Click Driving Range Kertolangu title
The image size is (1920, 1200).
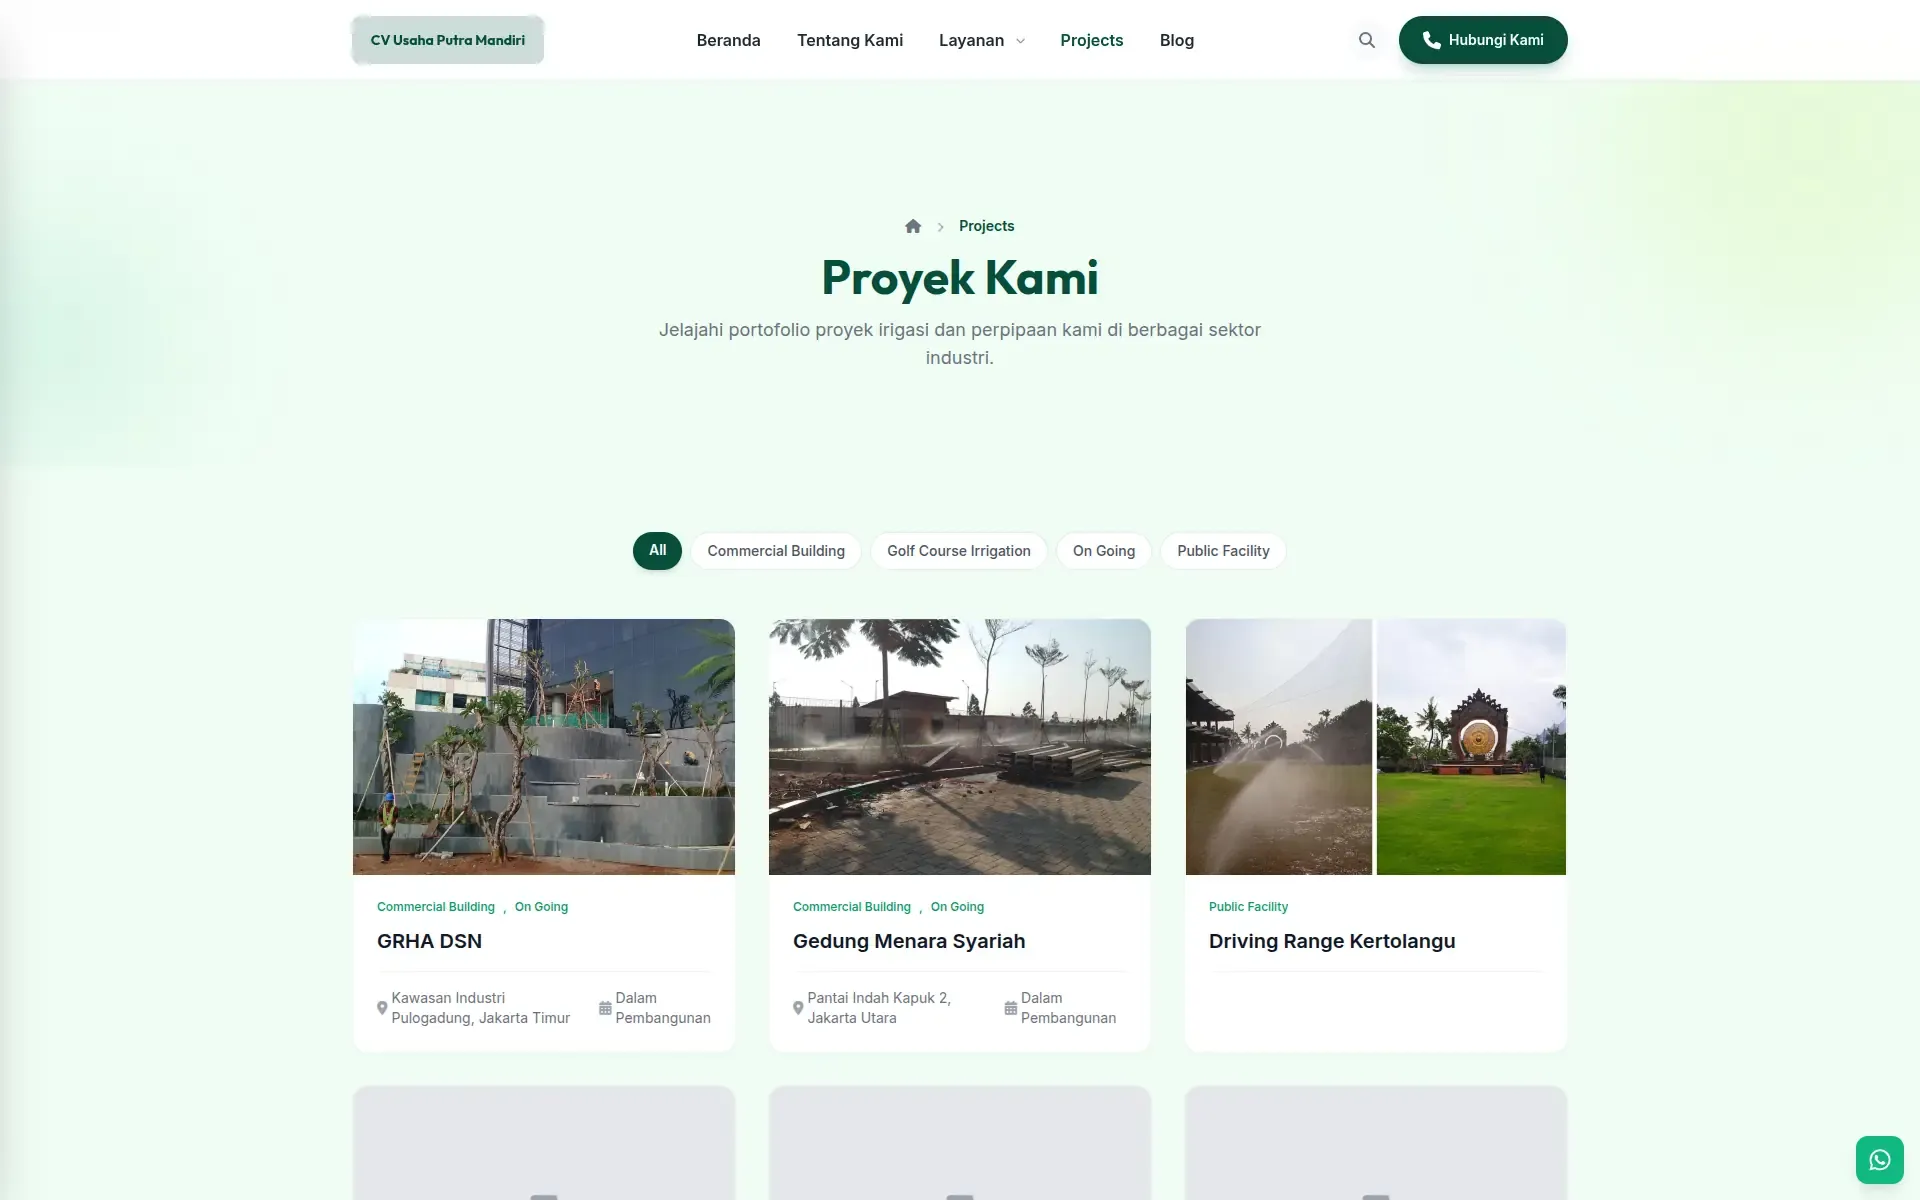pos(1332,941)
